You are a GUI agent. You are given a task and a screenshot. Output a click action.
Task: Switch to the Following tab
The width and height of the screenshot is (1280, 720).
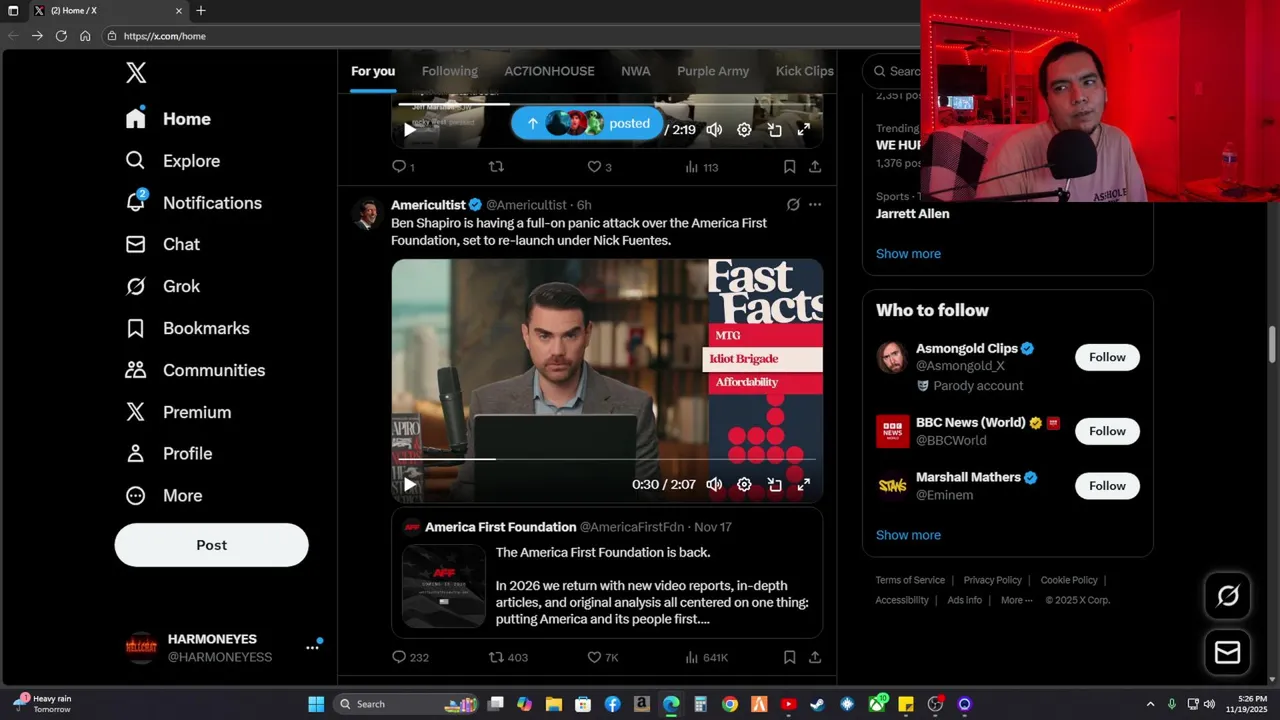(x=449, y=71)
